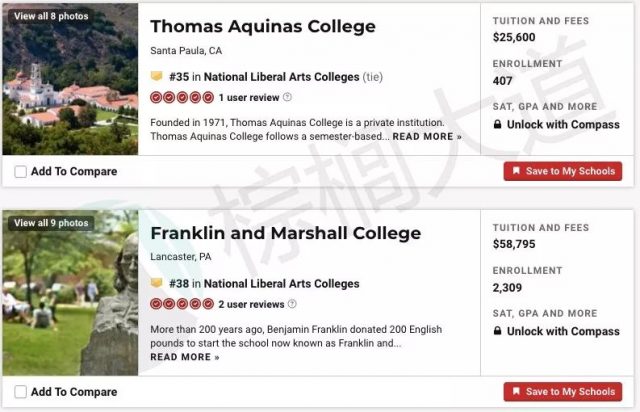
Task: Click help icon next to 2 user reviews
Action: (x=292, y=304)
